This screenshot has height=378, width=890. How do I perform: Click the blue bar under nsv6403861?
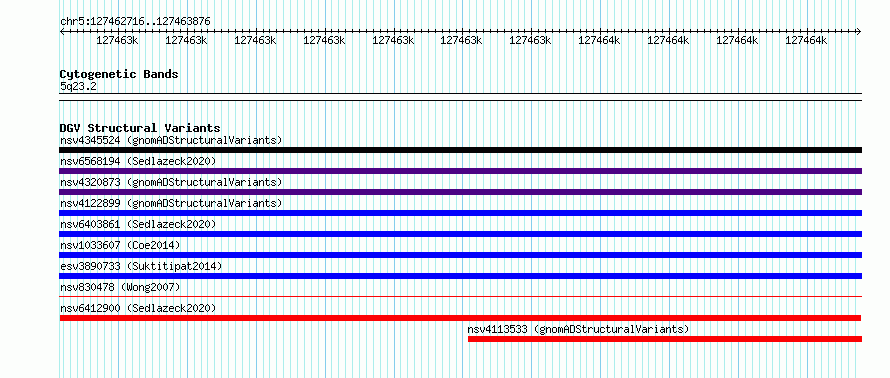[x=460, y=234]
